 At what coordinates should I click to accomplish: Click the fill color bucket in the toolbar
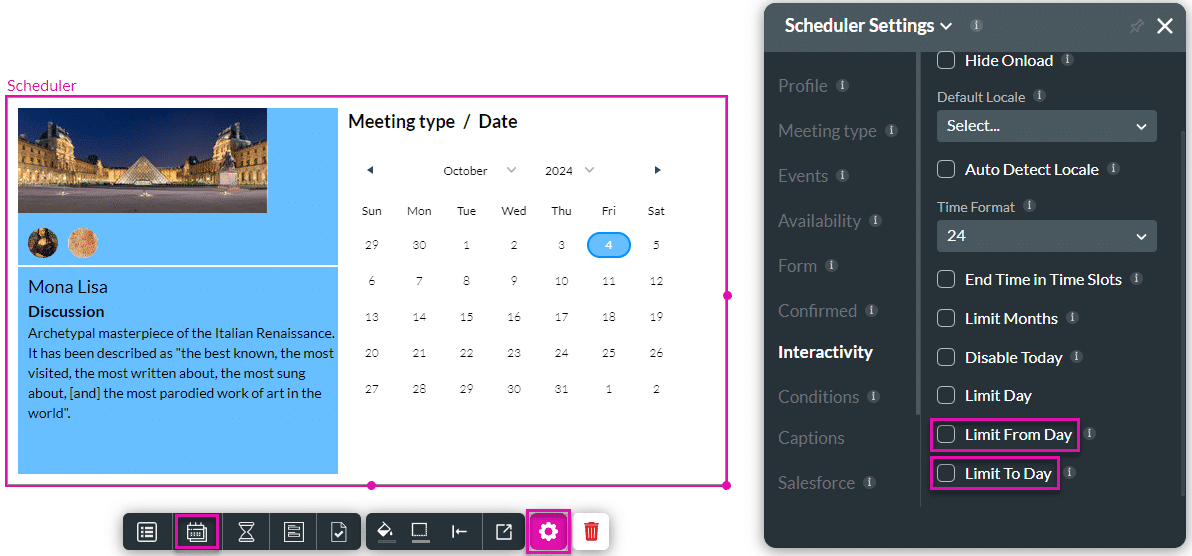pos(385,532)
